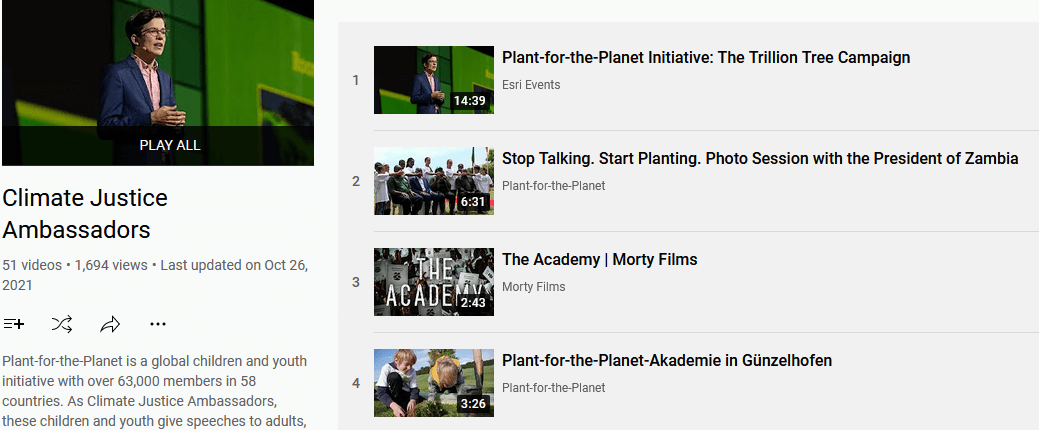
Task: Share the playlist using the arrow icon
Action: click(x=109, y=324)
